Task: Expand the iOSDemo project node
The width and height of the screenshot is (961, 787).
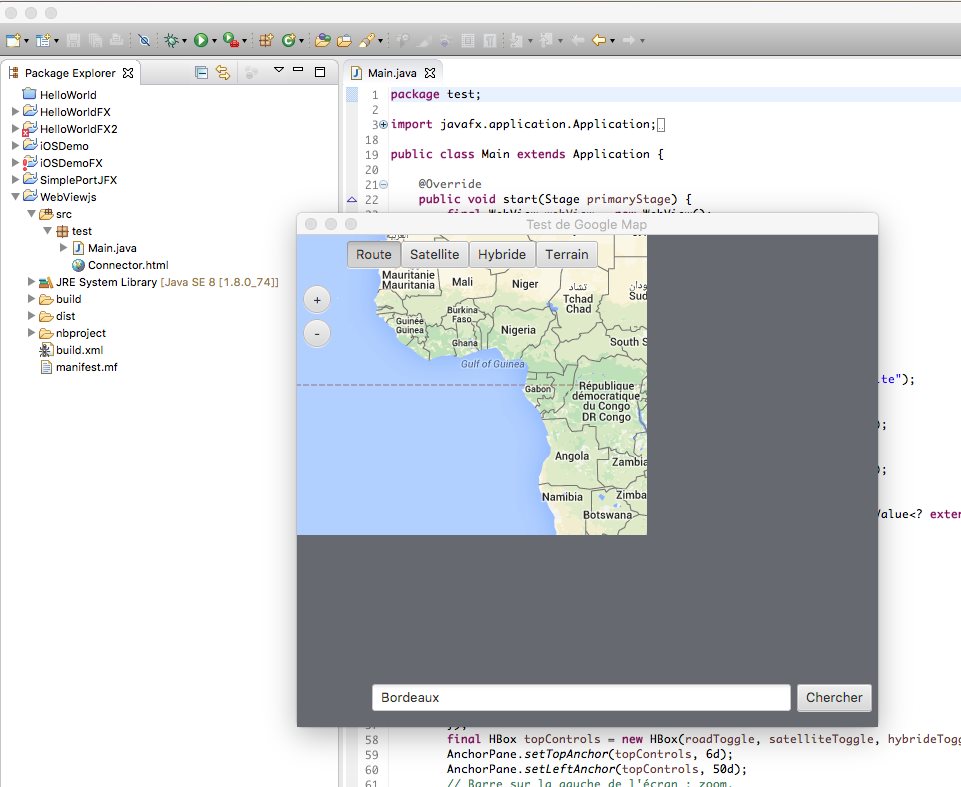Action: [16, 146]
